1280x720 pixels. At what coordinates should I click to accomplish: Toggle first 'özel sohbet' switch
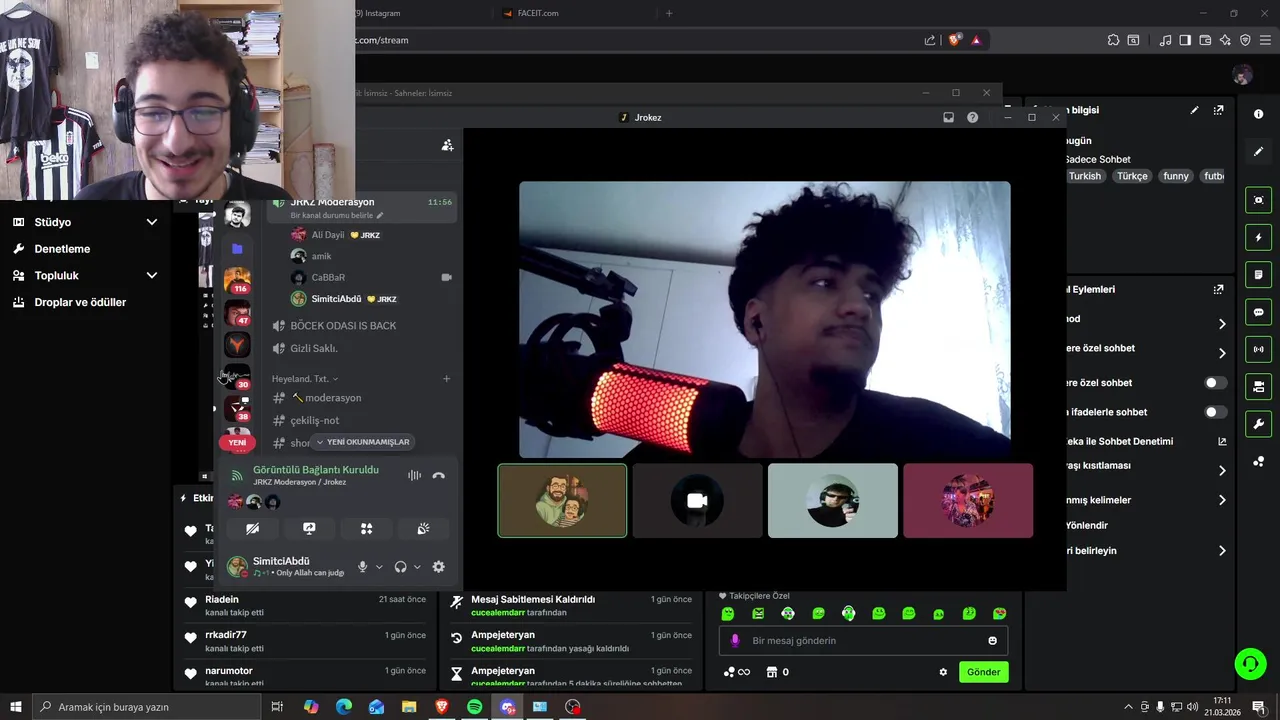1215,383
